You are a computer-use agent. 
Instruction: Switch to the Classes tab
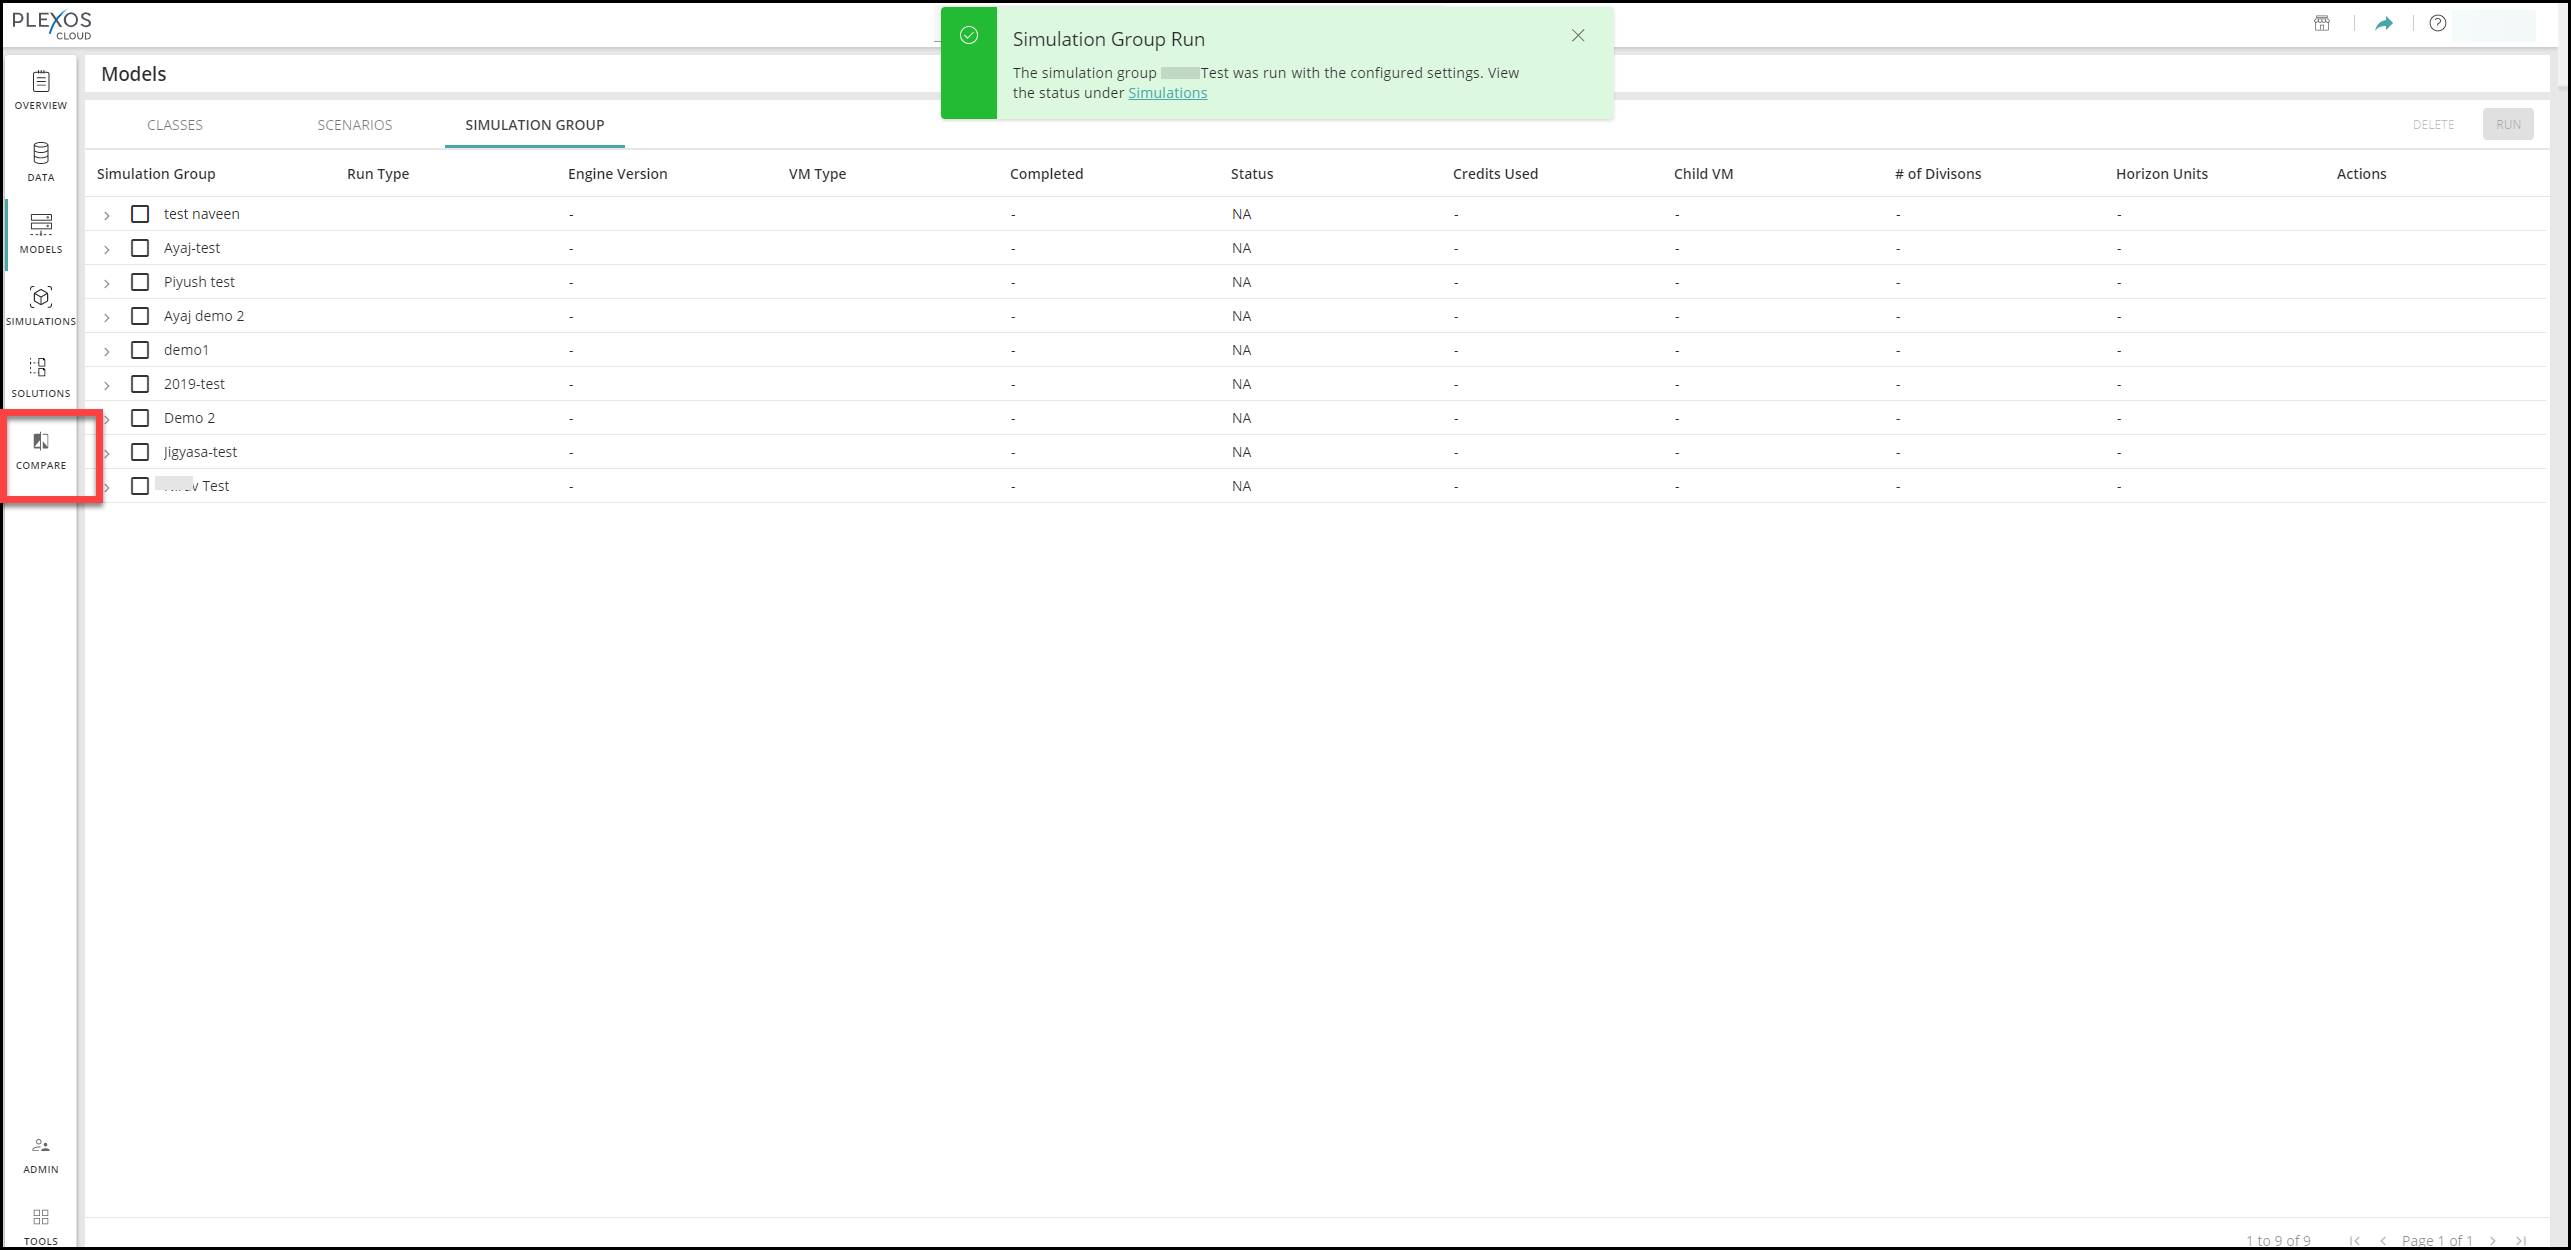click(175, 125)
